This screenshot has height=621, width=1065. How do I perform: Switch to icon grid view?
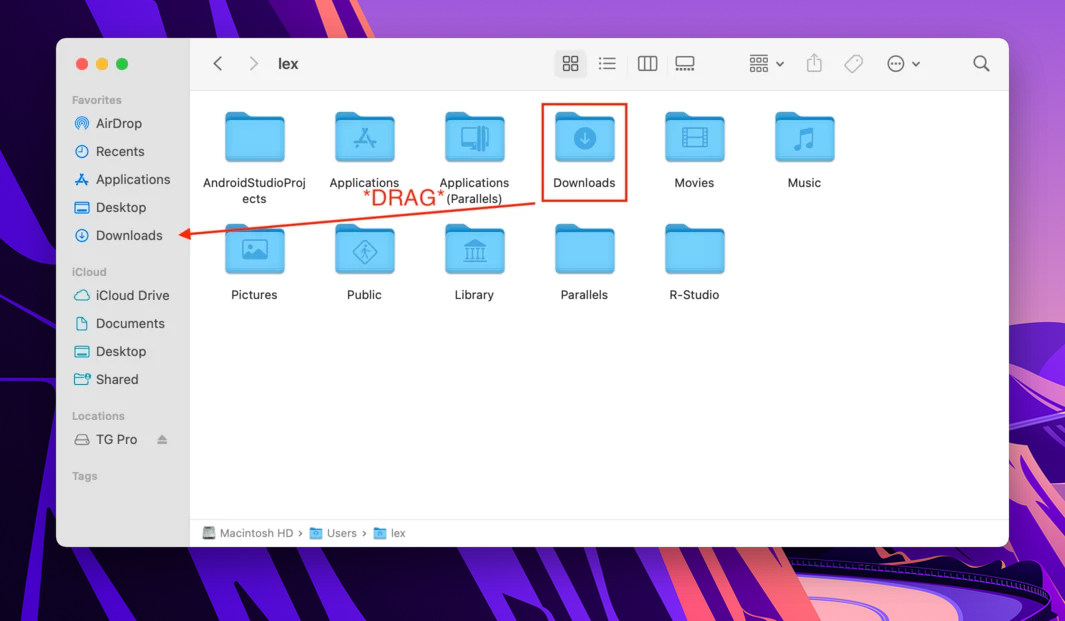click(x=571, y=64)
